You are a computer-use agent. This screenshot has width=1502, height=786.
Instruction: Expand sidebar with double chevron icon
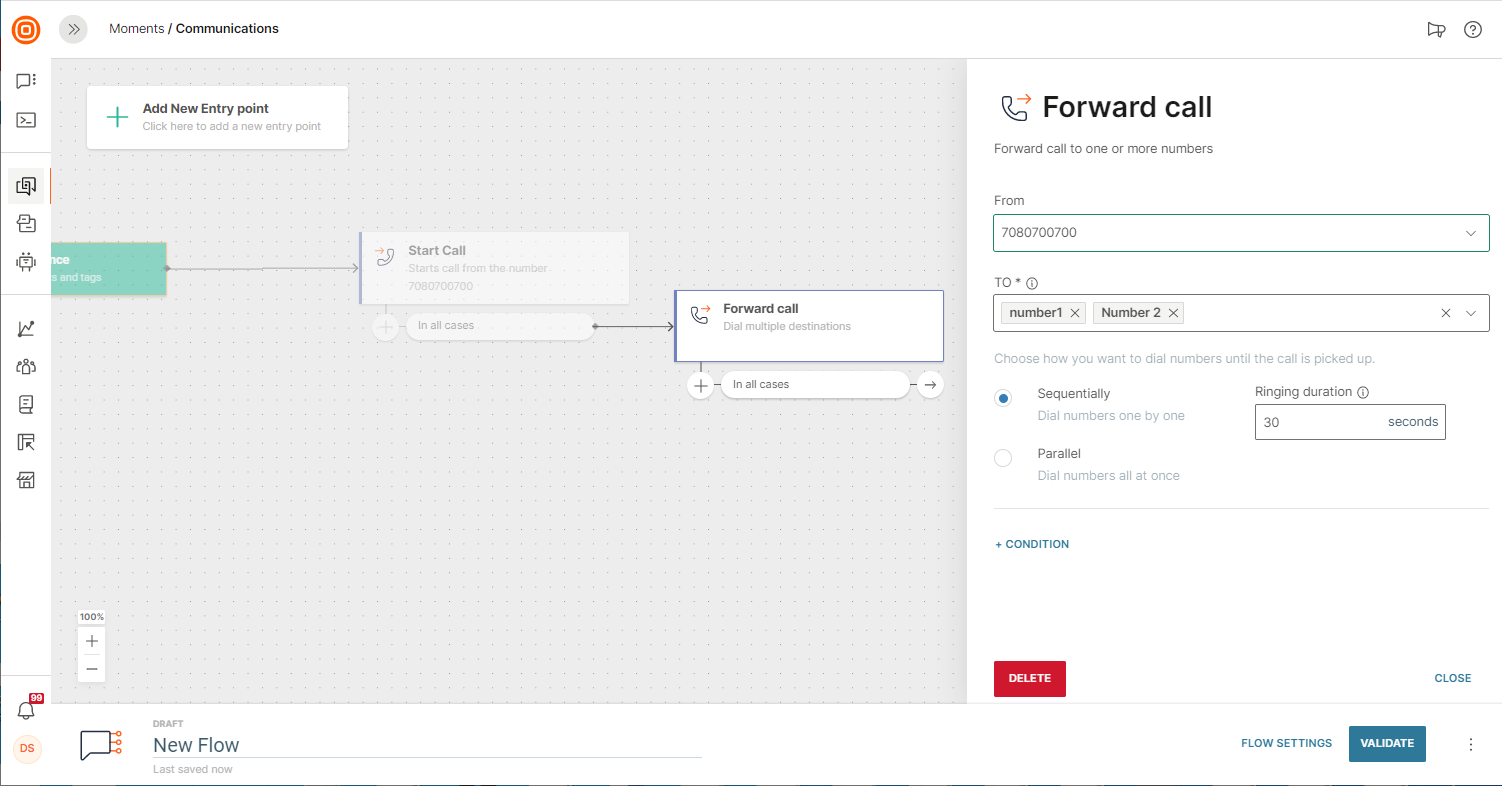coord(73,29)
